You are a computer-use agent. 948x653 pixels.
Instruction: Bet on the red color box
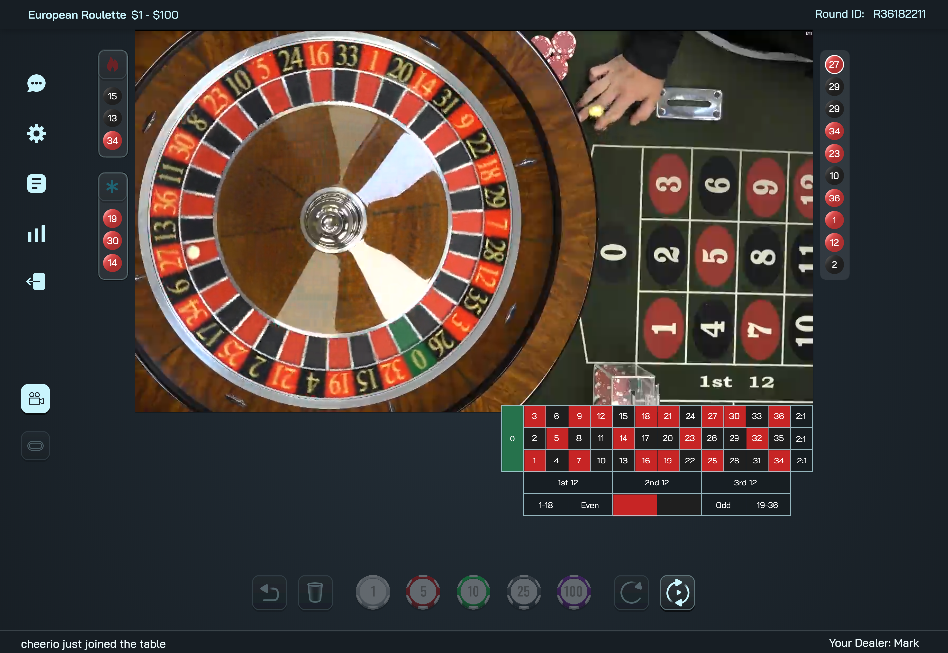tap(635, 505)
